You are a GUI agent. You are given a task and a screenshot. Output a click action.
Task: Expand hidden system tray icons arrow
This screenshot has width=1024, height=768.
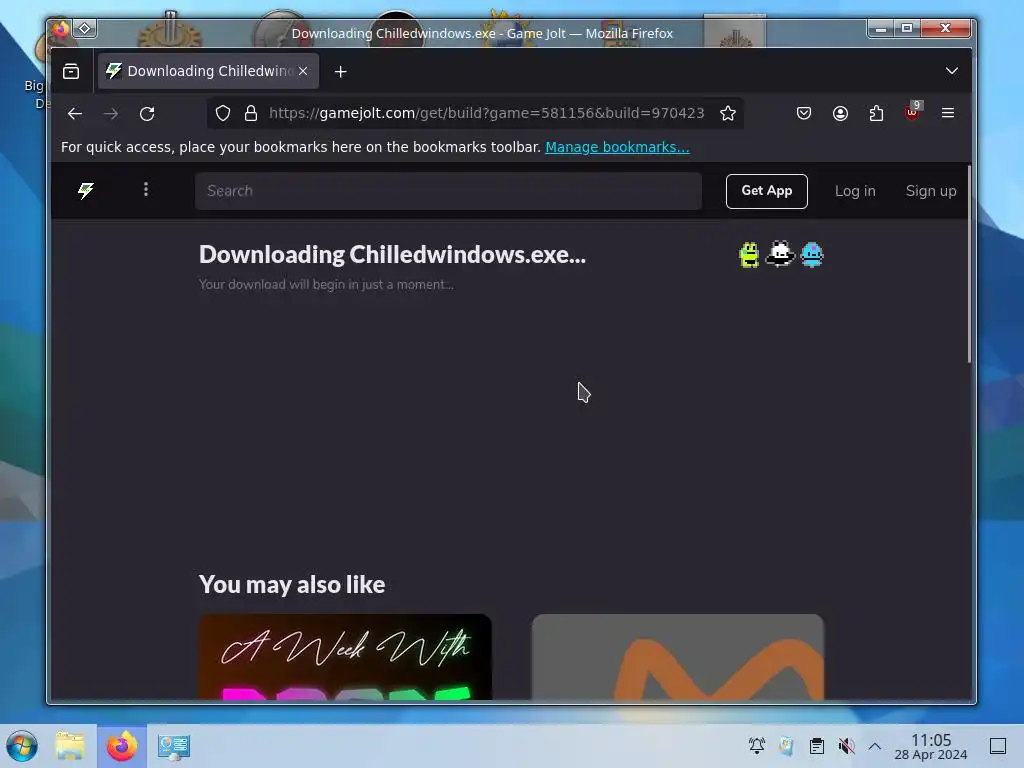coord(875,746)
